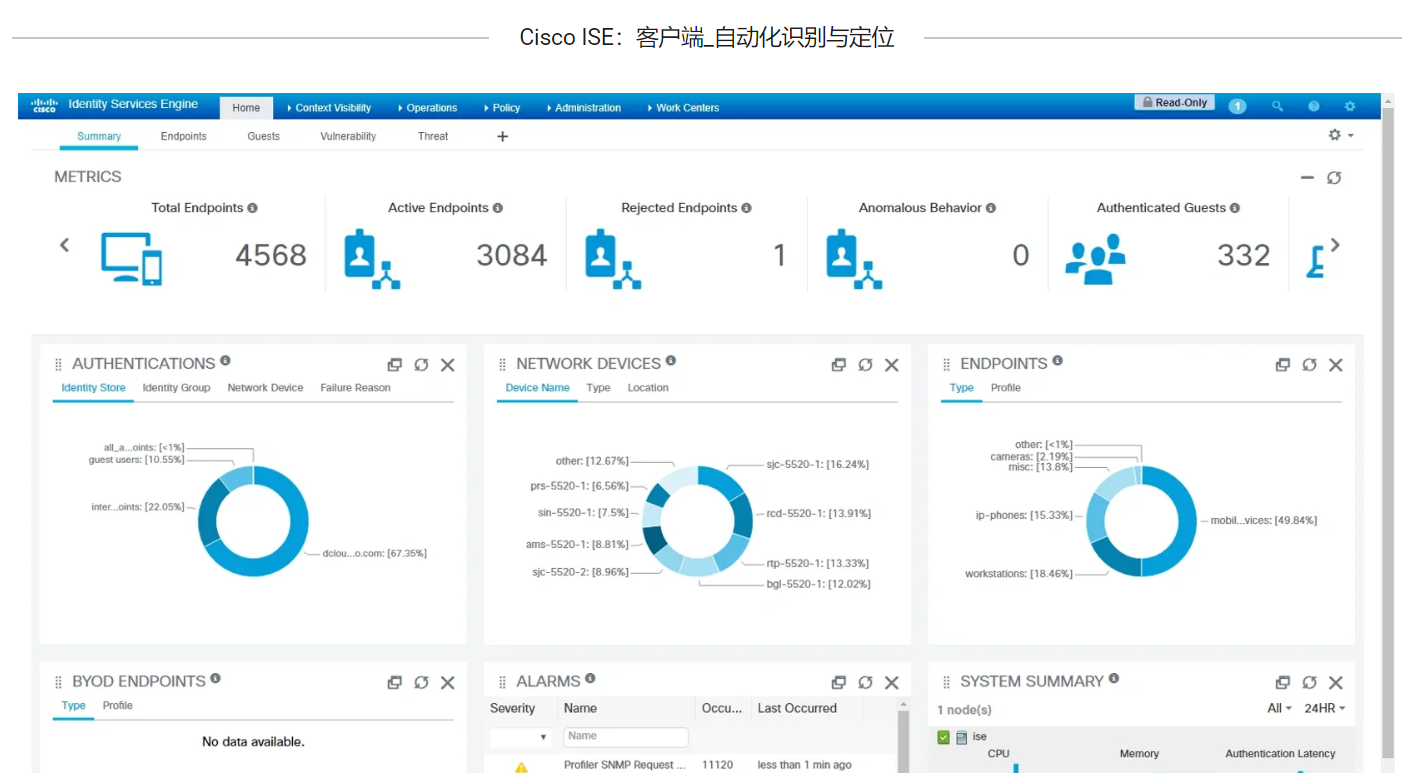This screenshot has width=1417, height=773.
Task: Open the dashboard settings gear dropdown
Action: [x=1340, y=135]
